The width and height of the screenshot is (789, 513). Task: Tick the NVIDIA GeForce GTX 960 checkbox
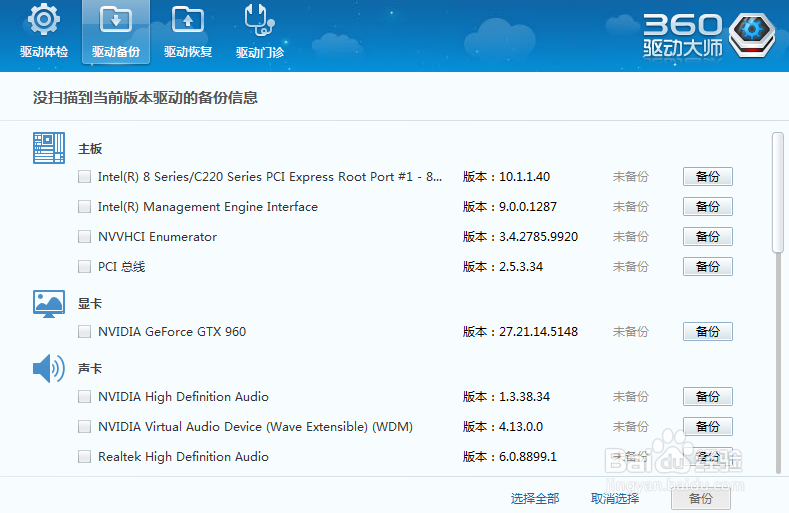point(85,332)
